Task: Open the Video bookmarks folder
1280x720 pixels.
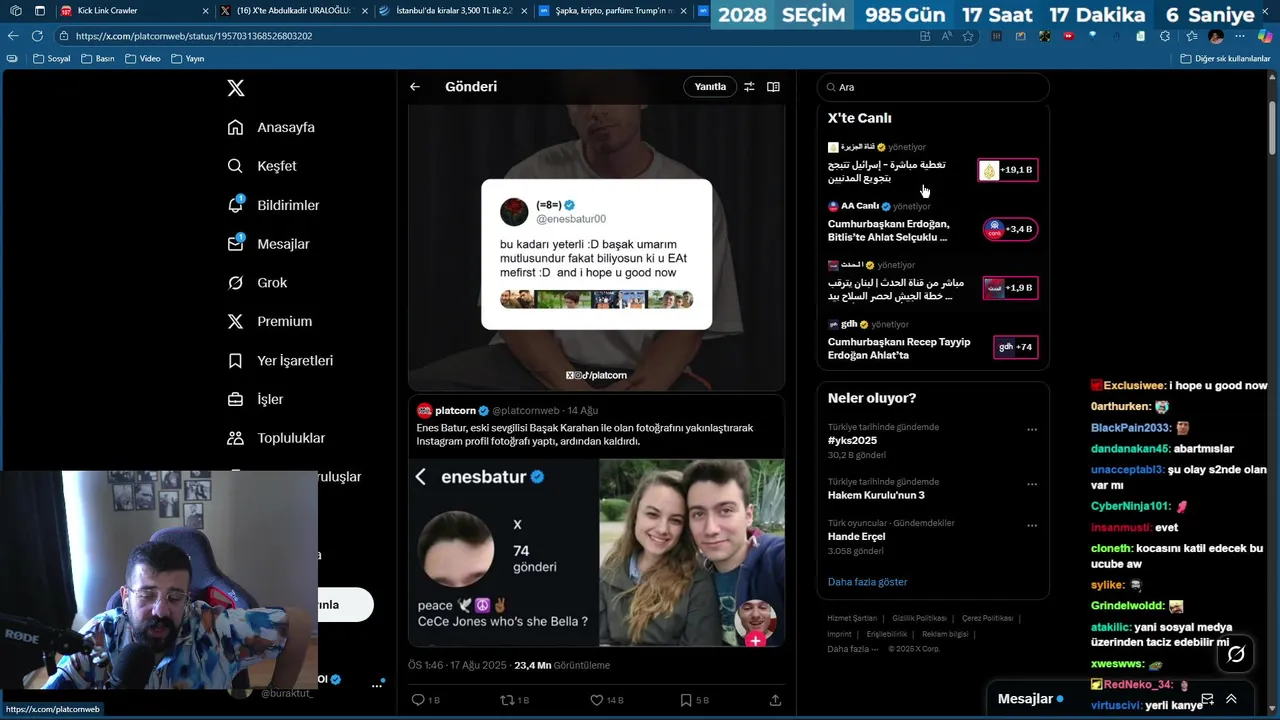Action: pyautogui.click(x=143, y=59)
